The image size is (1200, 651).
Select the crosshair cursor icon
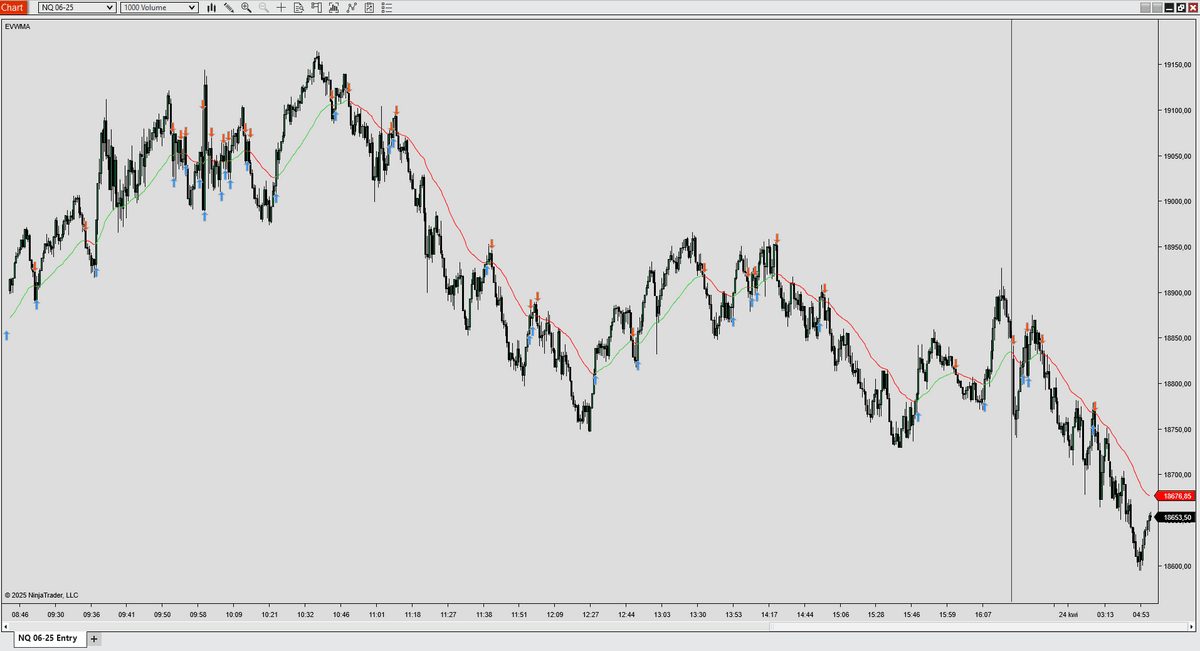(281, 8)
